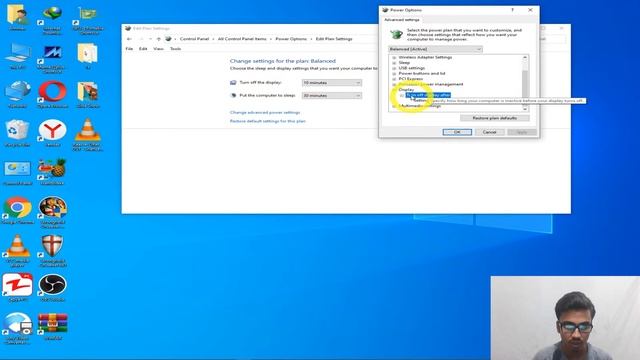Expand the Sleep node

394,63
